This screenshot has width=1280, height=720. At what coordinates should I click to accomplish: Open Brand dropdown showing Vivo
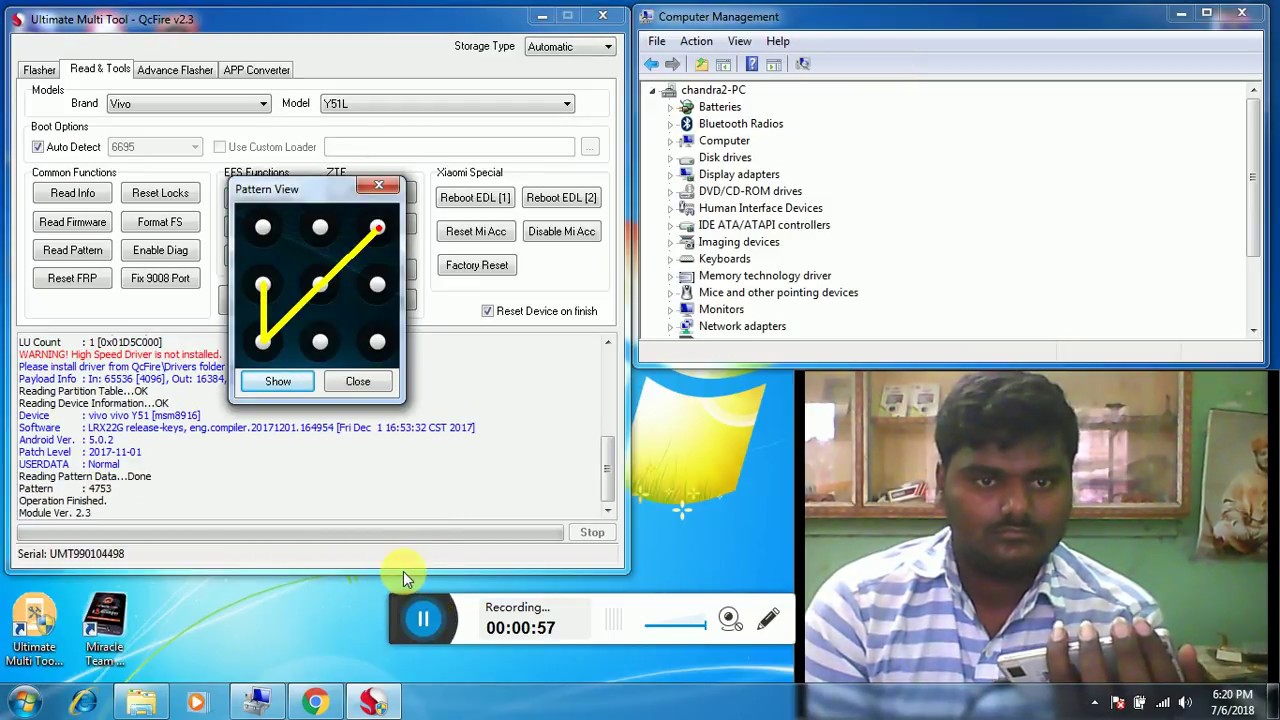point(188,104)
